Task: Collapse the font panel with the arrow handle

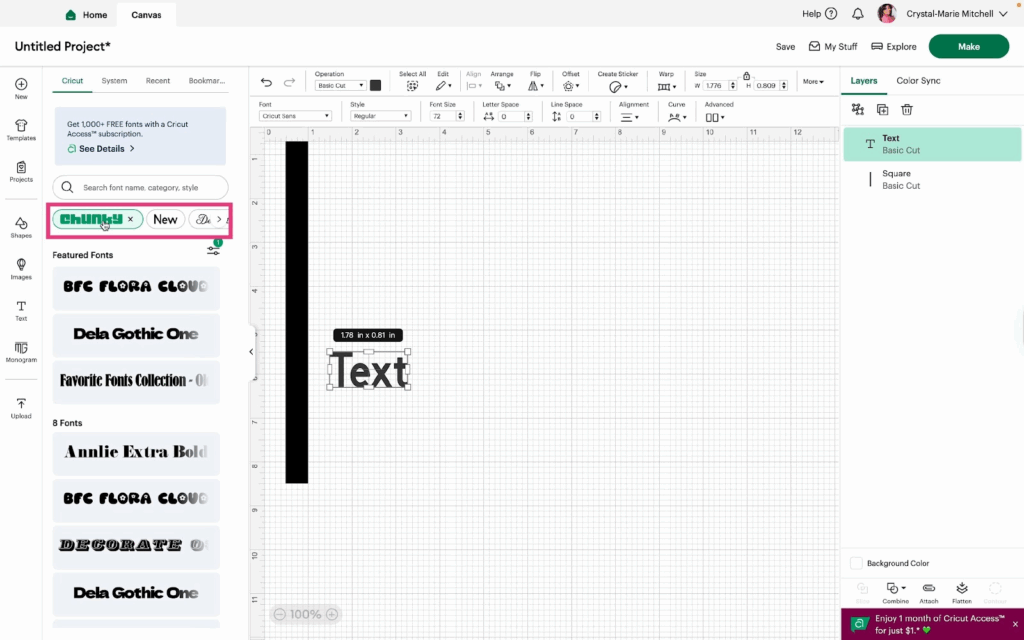Action: 251,351
